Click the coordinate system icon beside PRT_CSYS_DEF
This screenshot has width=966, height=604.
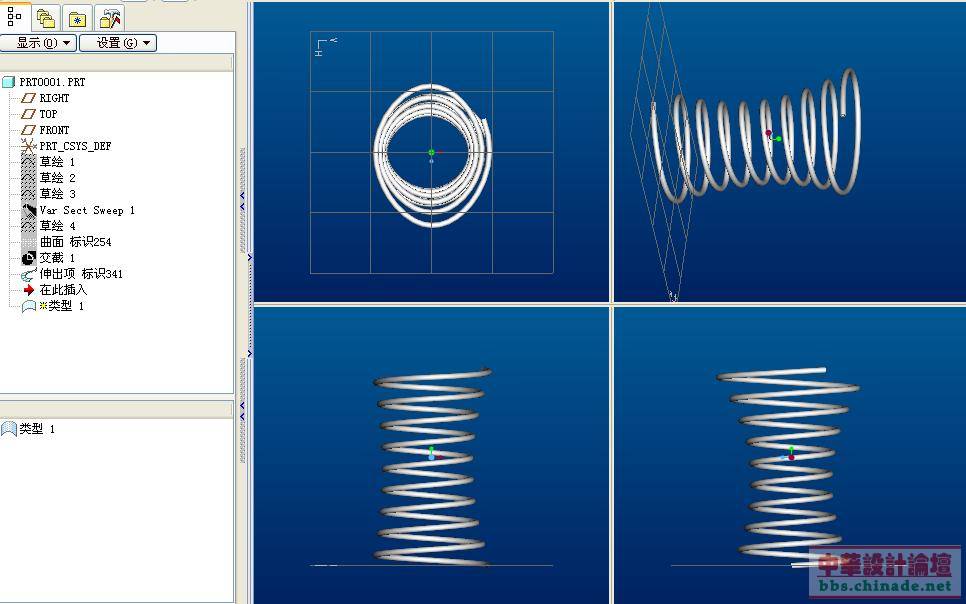[x=28, y=146]
